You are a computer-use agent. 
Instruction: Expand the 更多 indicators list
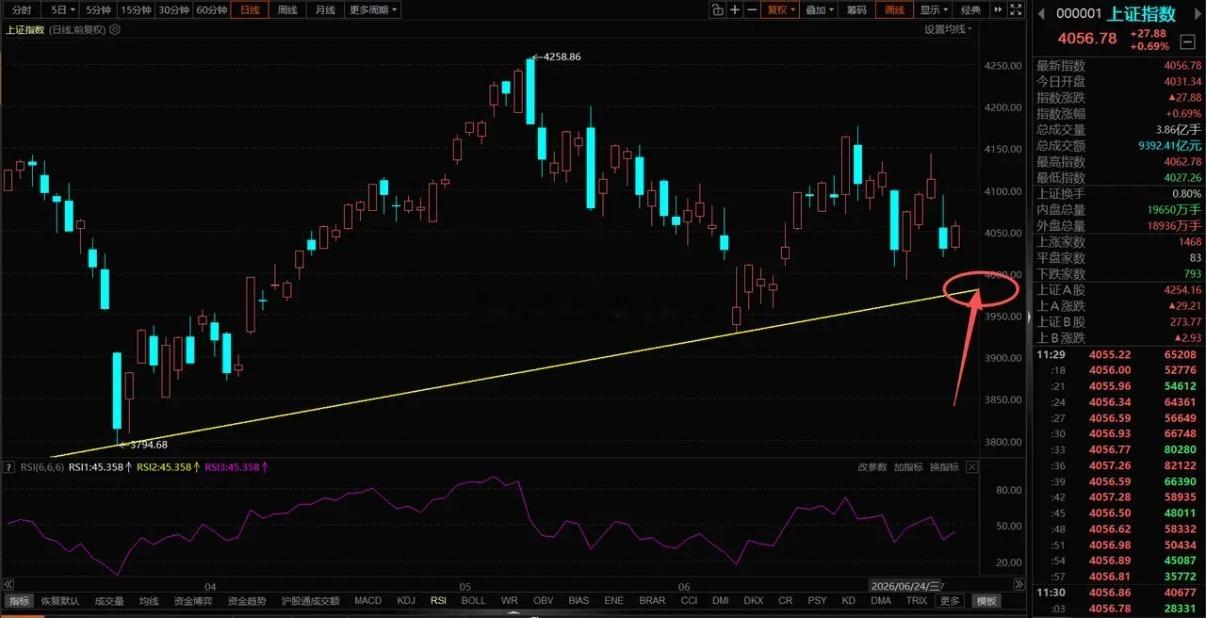(x=949, y=601)
